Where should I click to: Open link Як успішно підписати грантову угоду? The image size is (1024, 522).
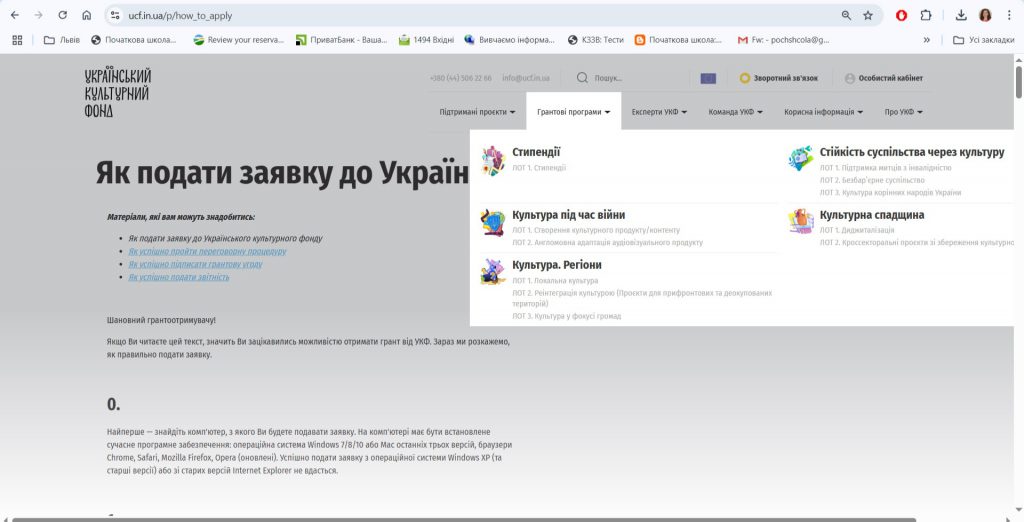coord(195,265)
